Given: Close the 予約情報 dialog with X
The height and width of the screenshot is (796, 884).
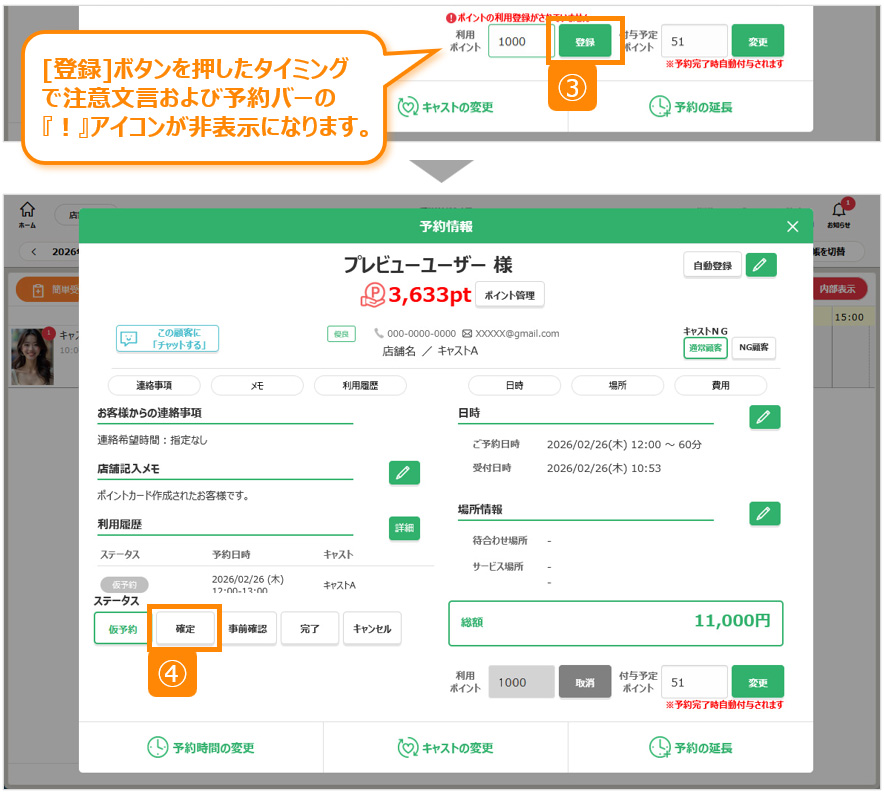Looking at the screenshot, I should (793, 227).
